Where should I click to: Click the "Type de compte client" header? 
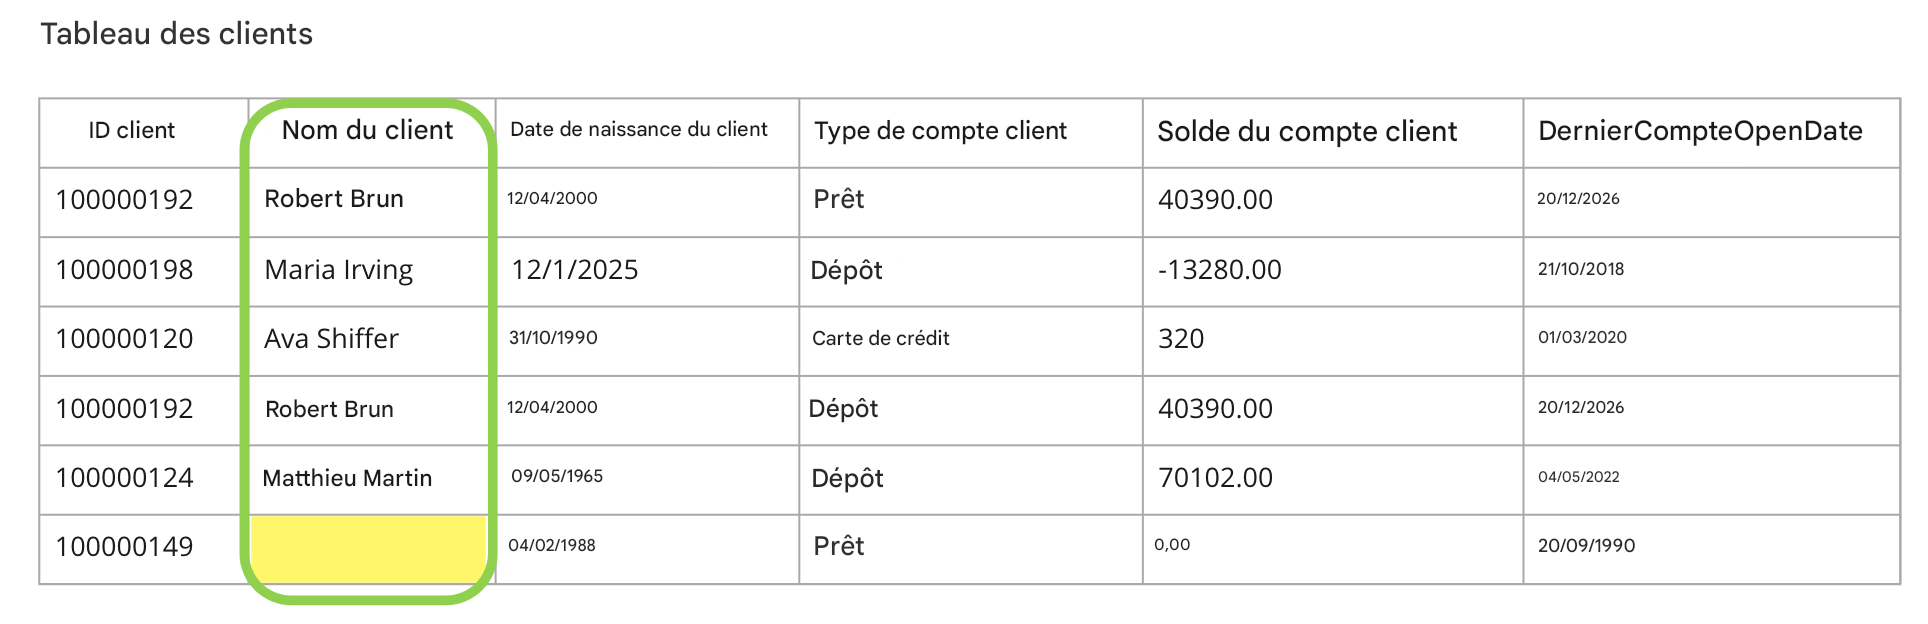tap(940, 131)
